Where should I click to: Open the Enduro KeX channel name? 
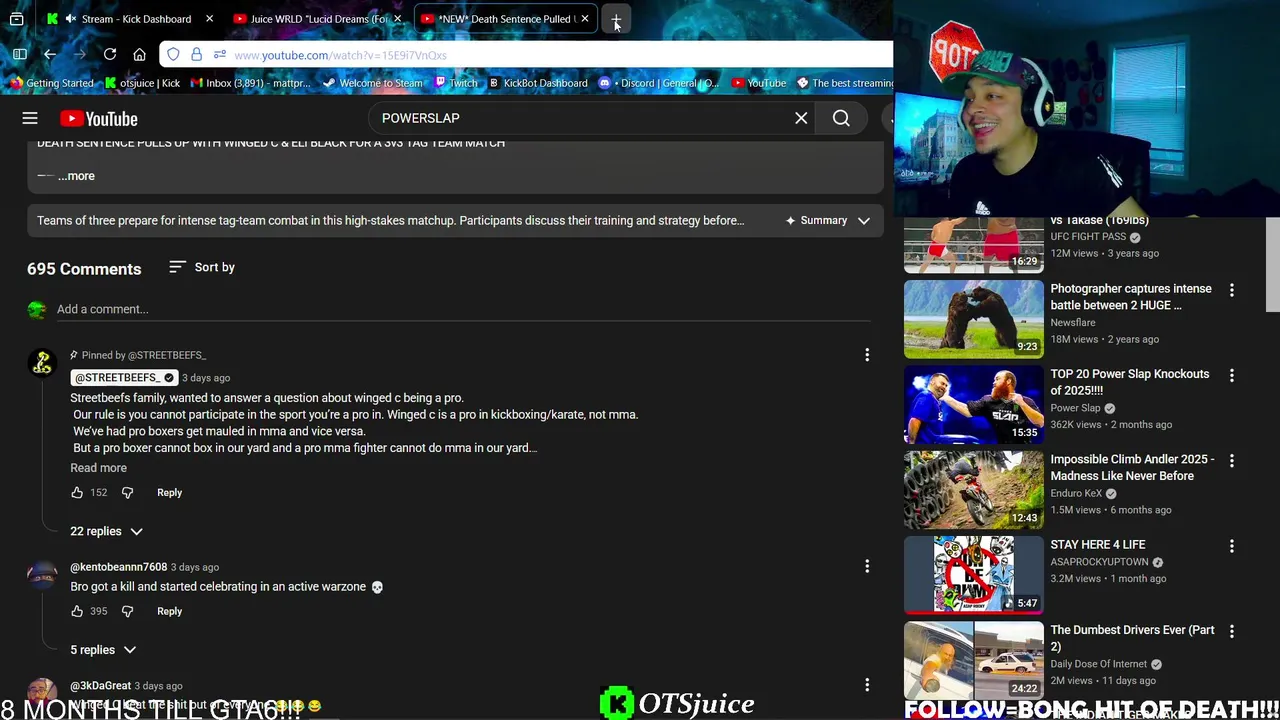(x=1076, y=493)
